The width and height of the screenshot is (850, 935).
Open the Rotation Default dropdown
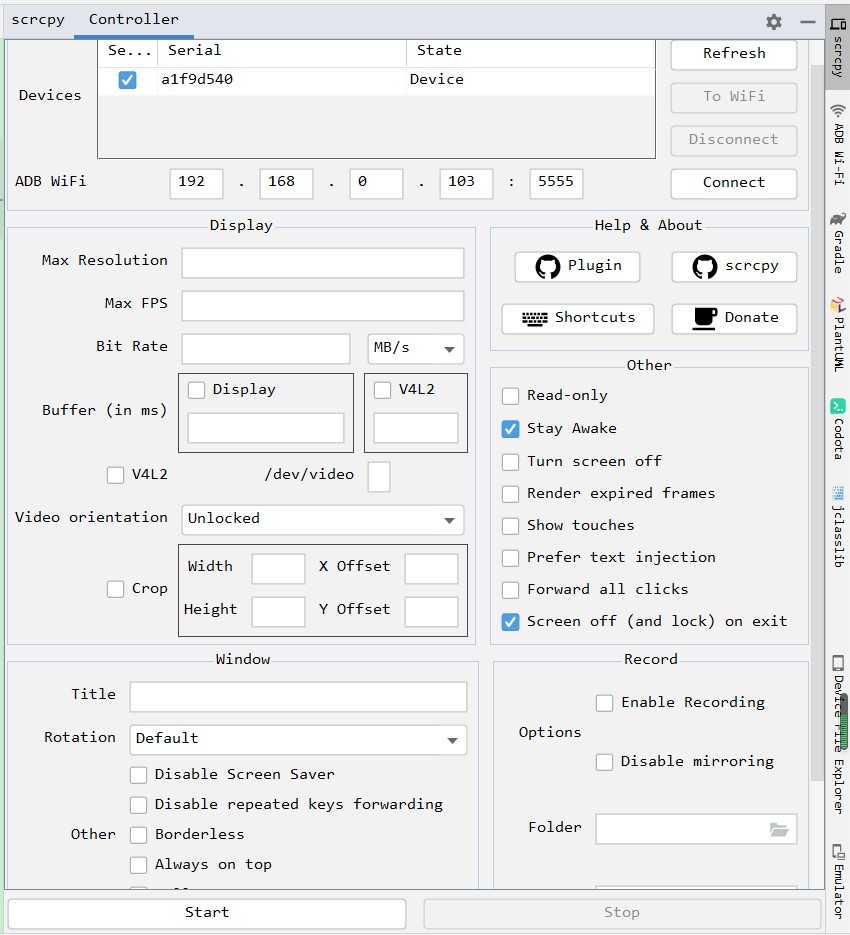click(x=298, y=739)
